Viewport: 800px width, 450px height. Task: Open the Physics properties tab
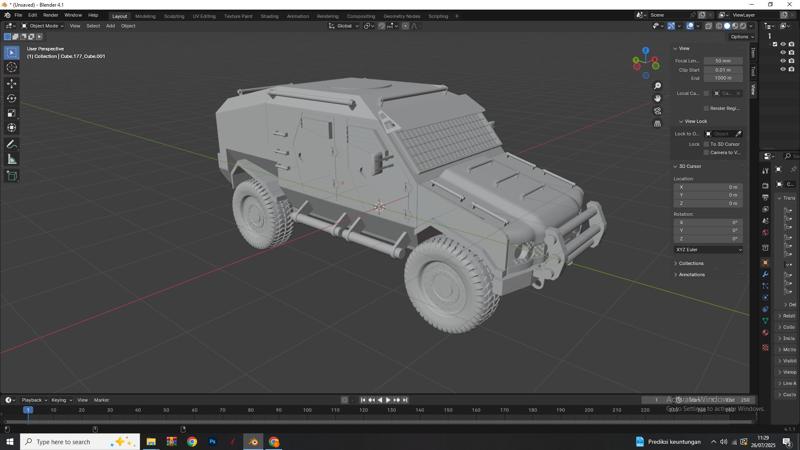(x=765, y=297)
